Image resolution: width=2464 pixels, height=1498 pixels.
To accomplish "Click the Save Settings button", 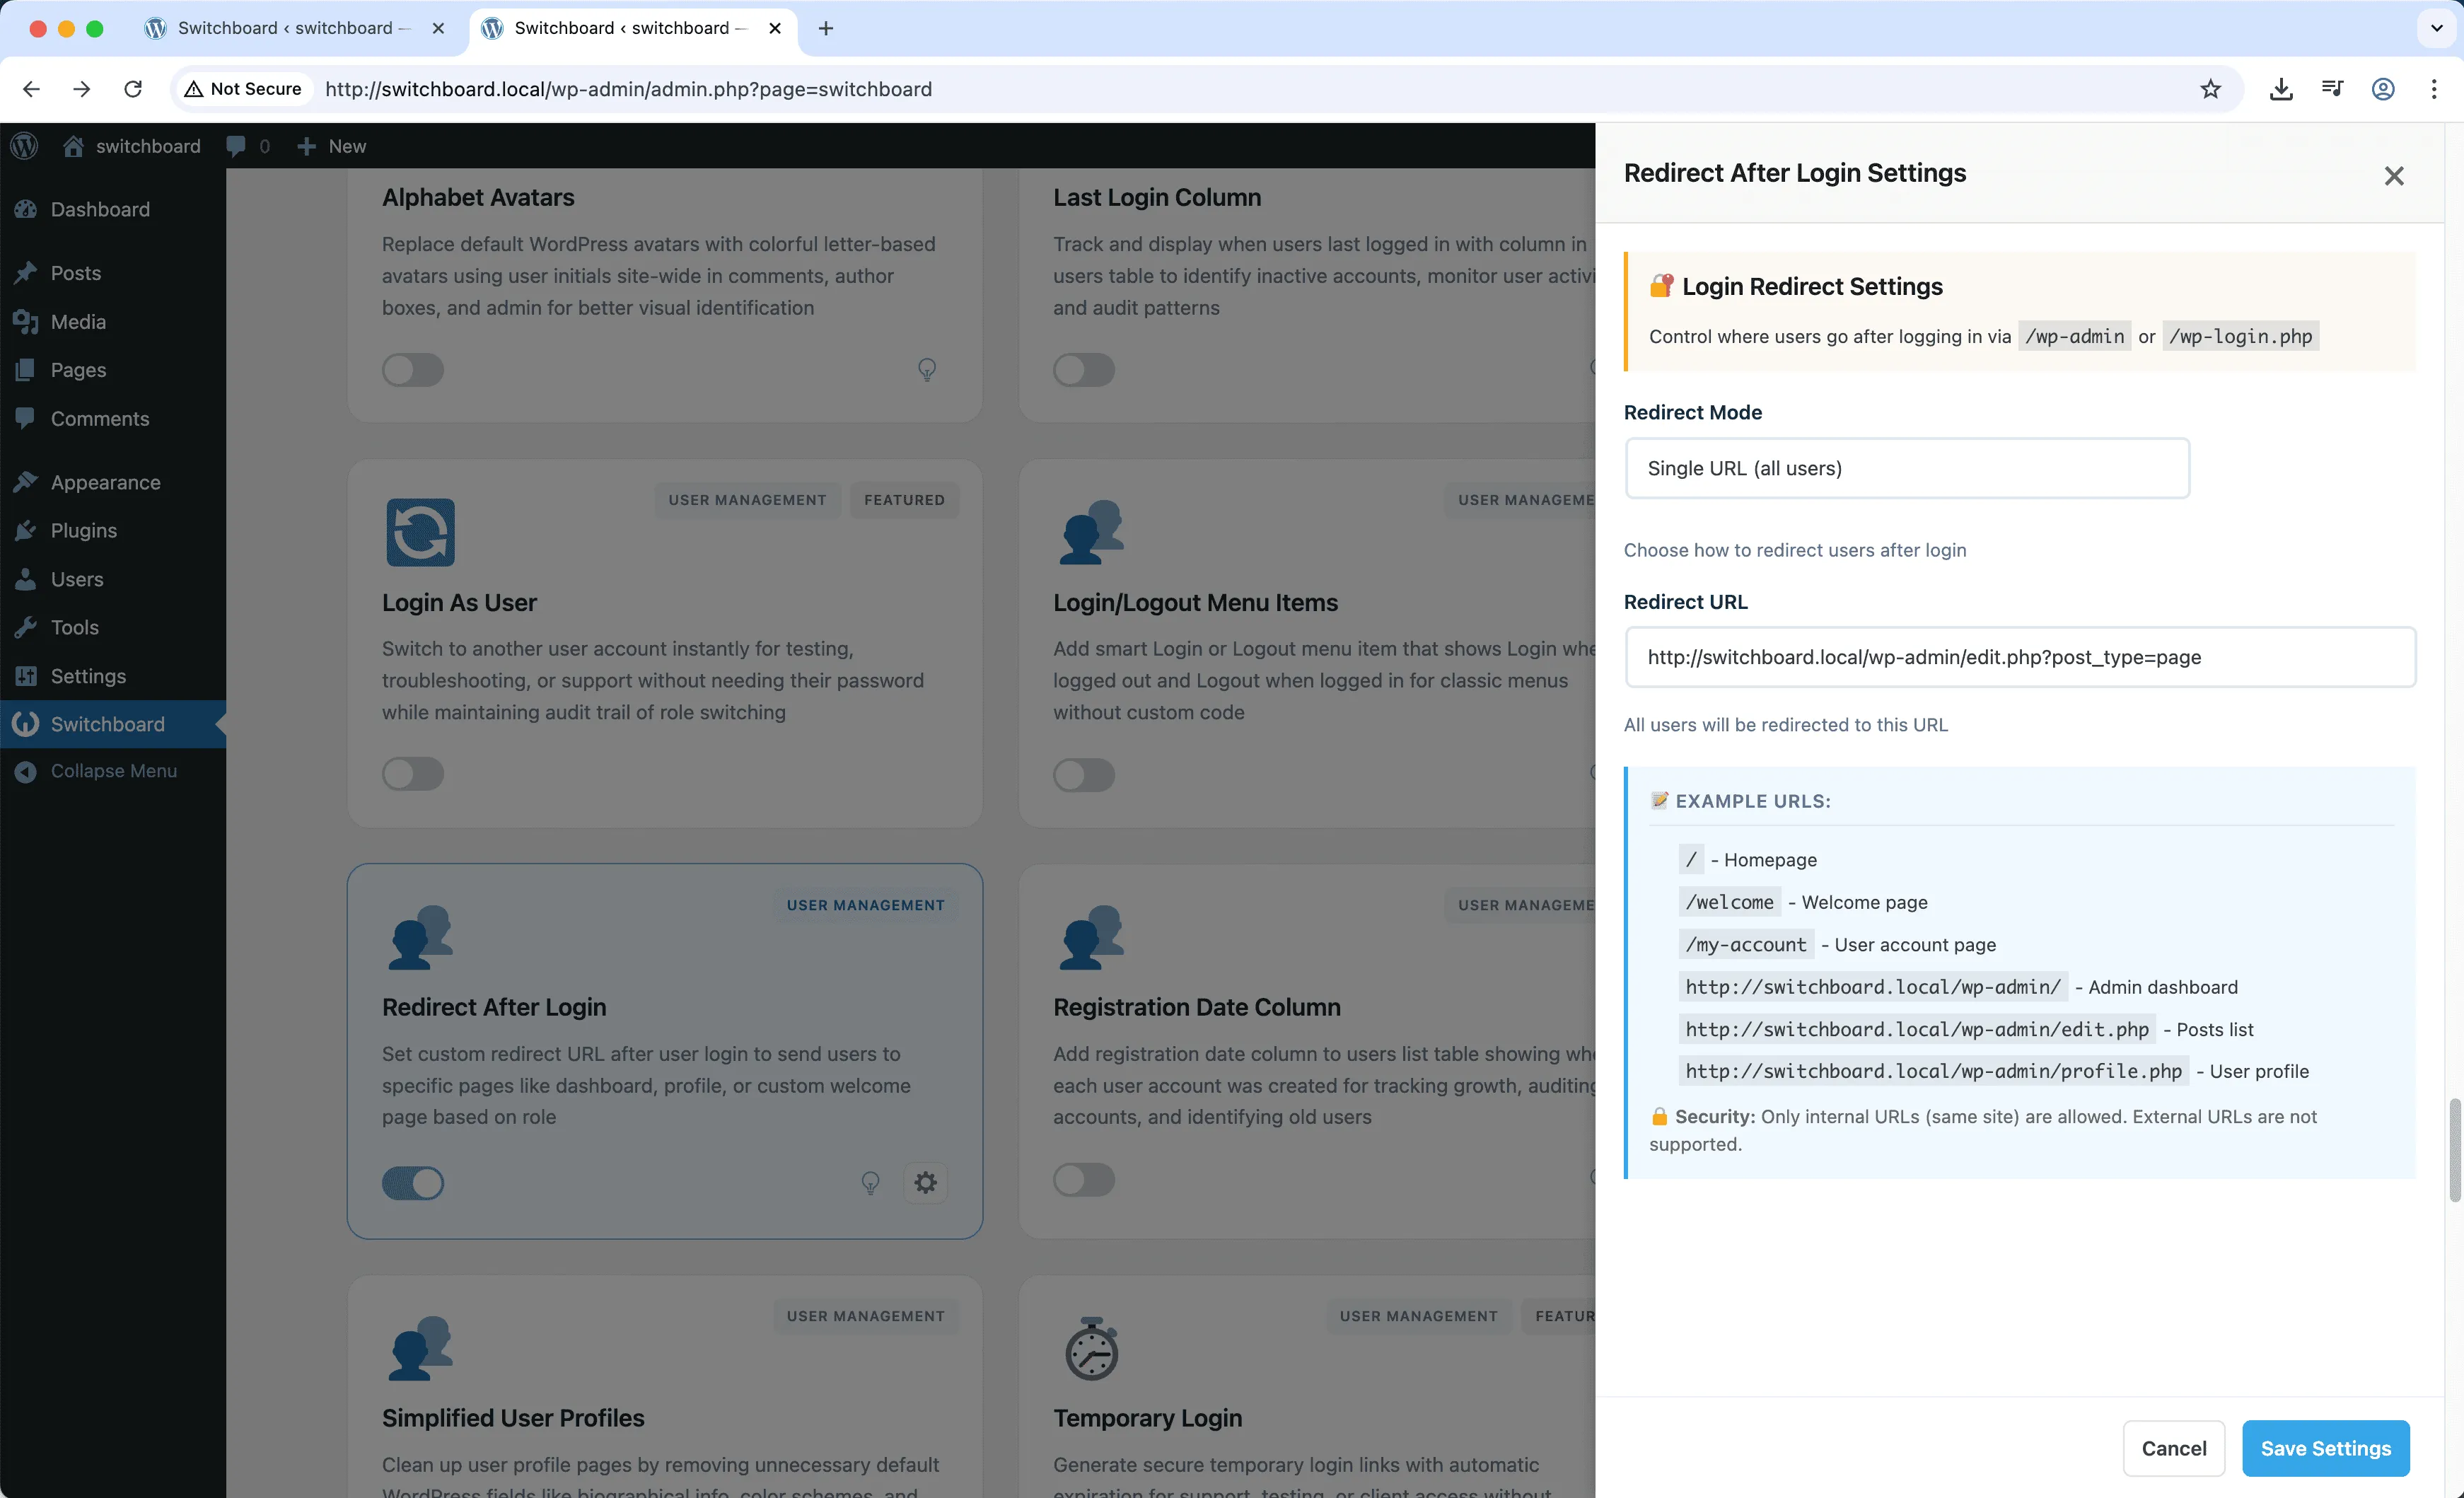I will (2325, 1448).
